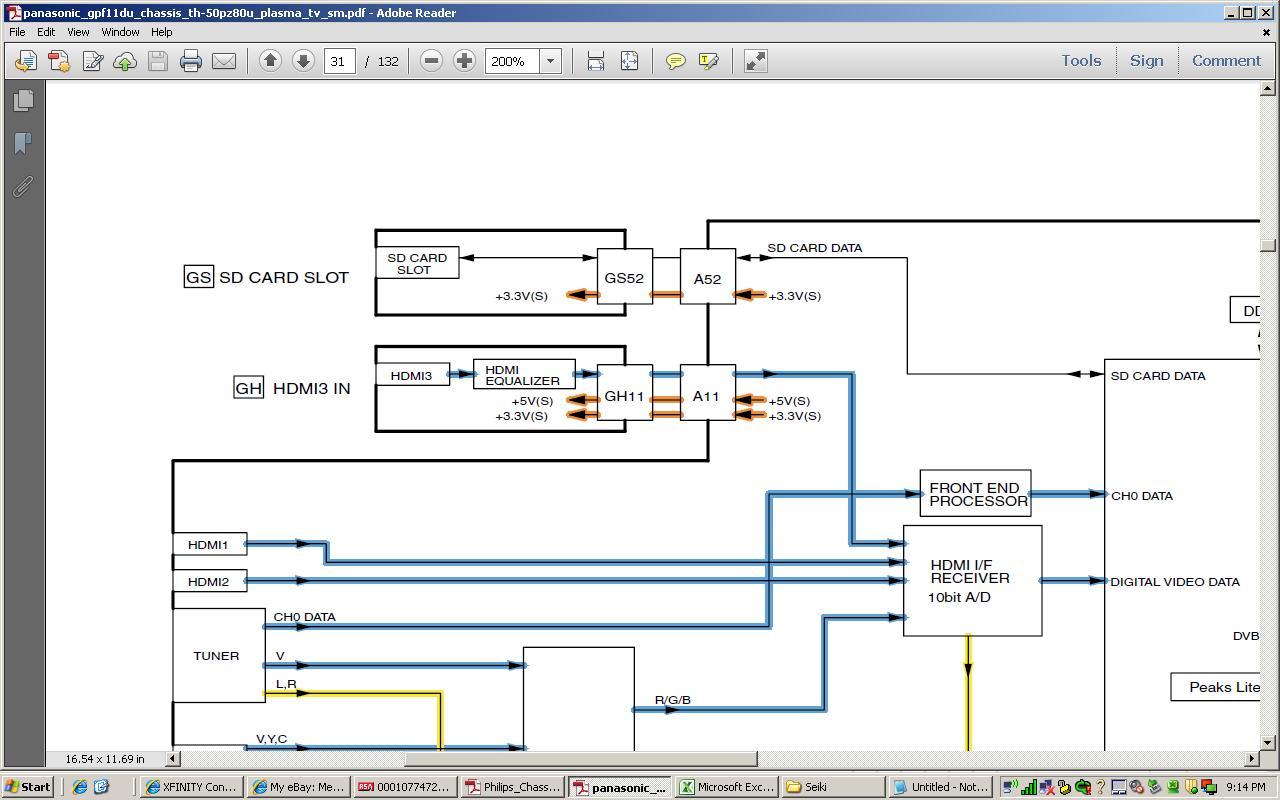1280x800 pixels.
Task: Click the Sign button
Action: [1146, 61]
